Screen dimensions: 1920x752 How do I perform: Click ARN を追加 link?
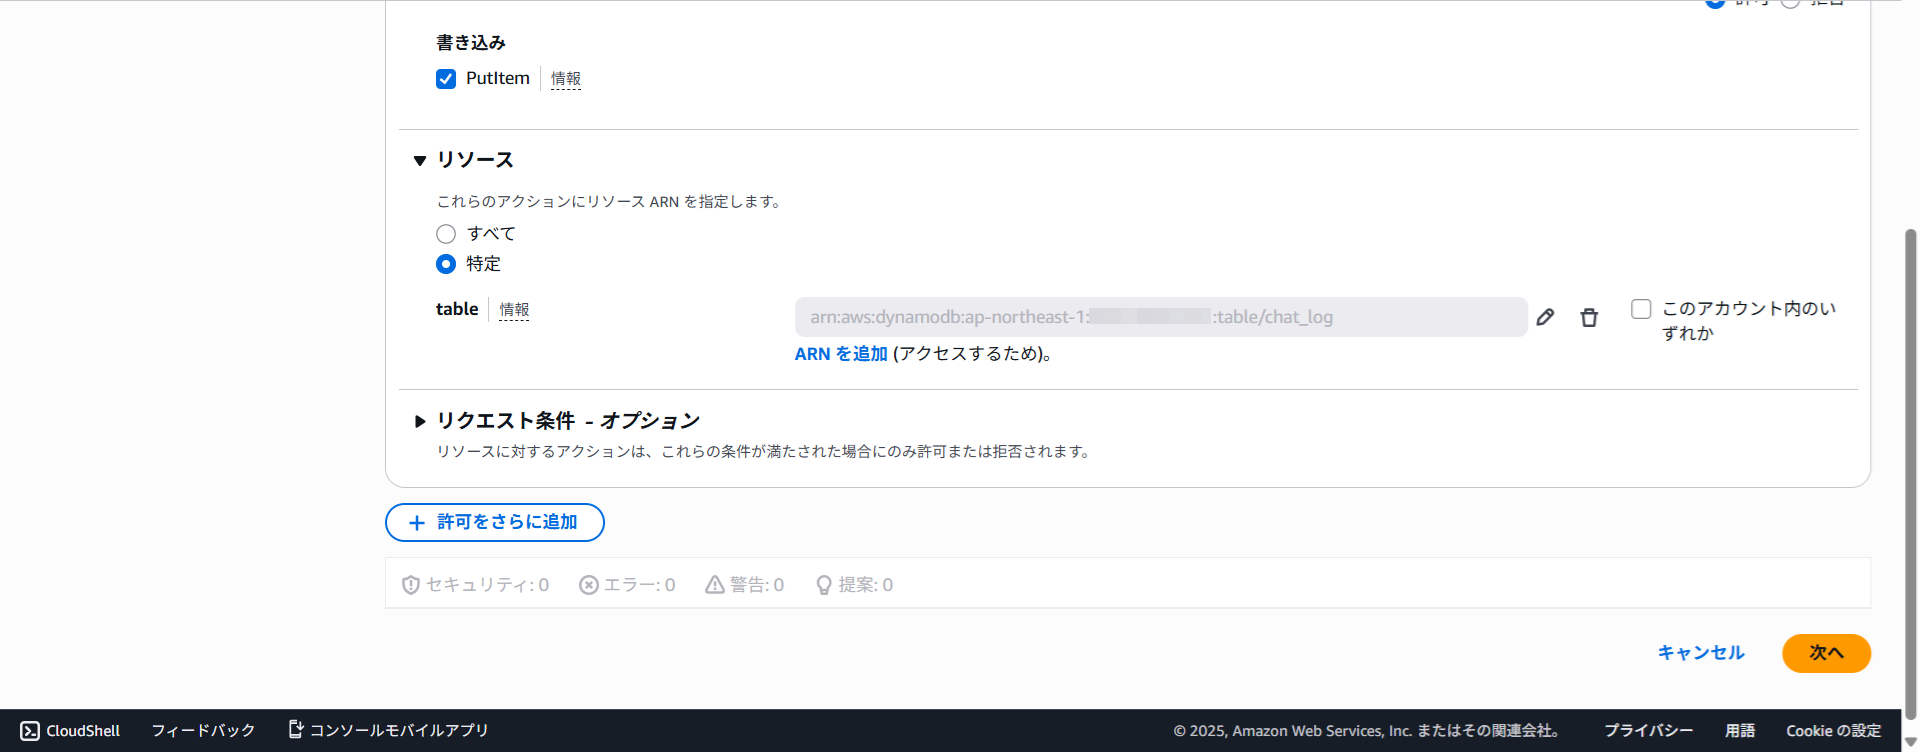[841, 354]
